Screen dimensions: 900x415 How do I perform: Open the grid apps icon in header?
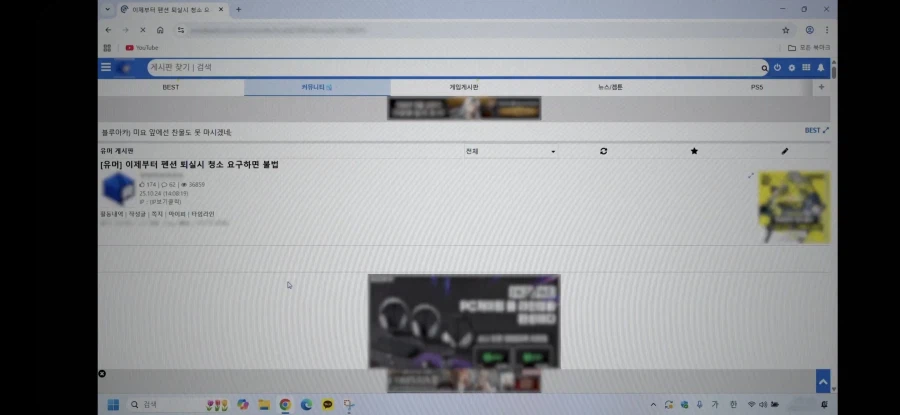tap(806, 67)
